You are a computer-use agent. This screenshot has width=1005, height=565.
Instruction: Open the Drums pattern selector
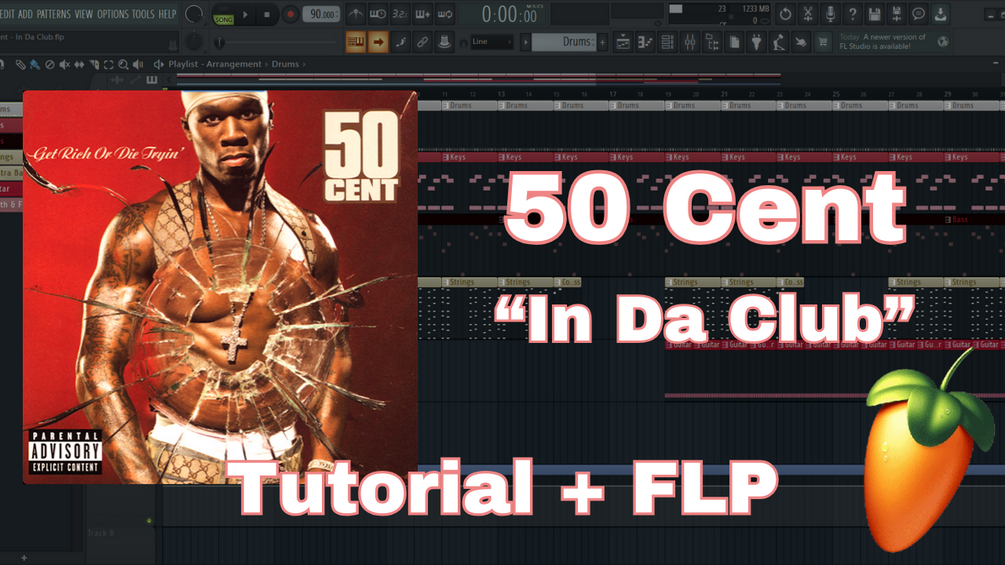point(564,42)
